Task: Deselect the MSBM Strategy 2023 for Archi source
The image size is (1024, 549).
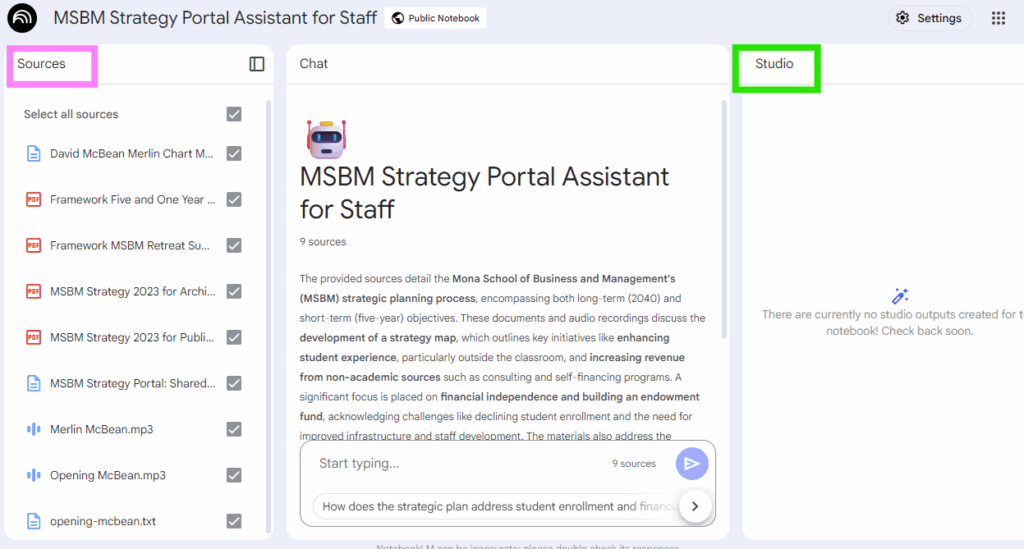Action: click(234, 291)
